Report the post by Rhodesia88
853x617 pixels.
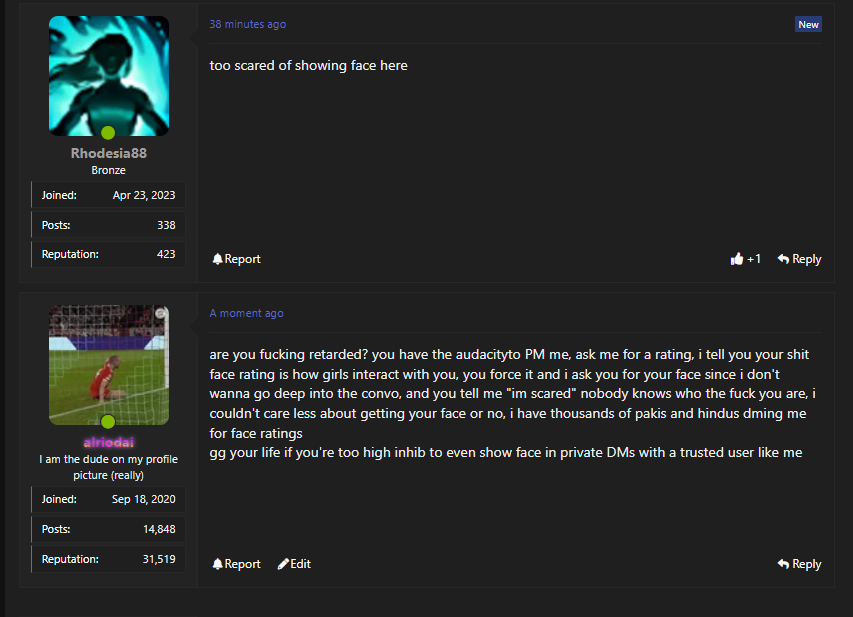(x=237, y=259)
